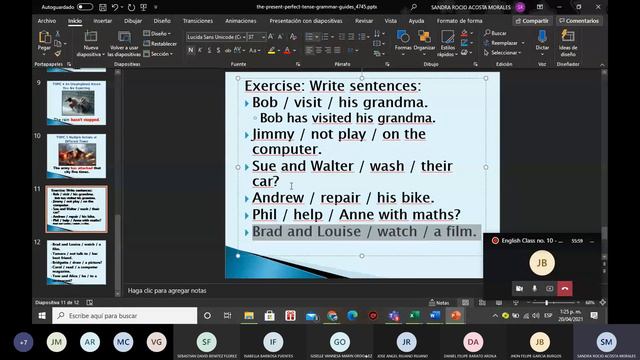Open the Animaciones tab
This screenshot has width=640, height=360.
pyautogui.click(x=240, y=21)
